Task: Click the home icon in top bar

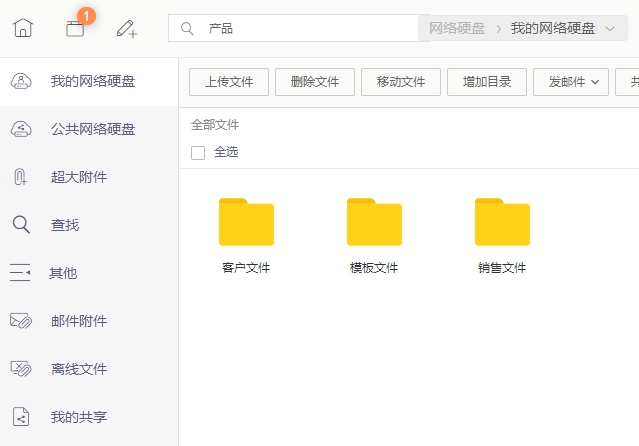Action: (x=23, y=28)
